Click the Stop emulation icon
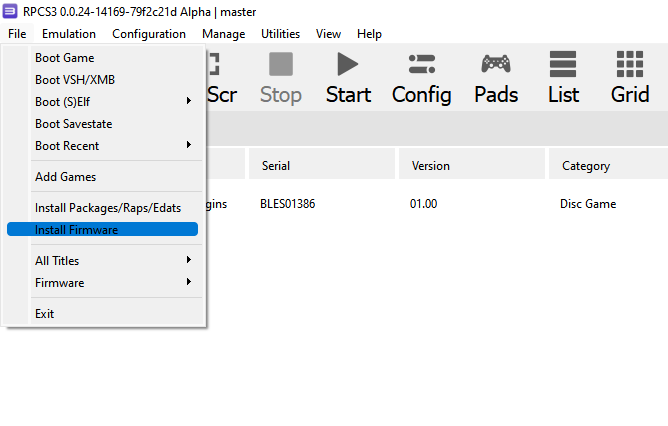668x426 pixels. tap(281, 66)
